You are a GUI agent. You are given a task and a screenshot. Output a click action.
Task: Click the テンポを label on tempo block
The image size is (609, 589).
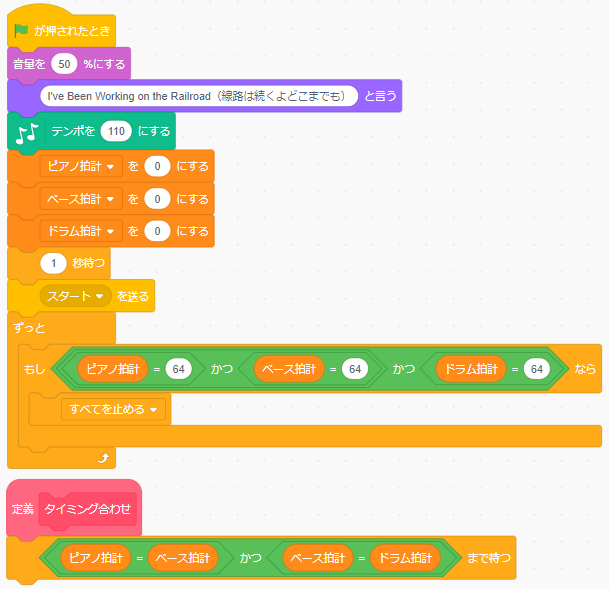point(73,131)
